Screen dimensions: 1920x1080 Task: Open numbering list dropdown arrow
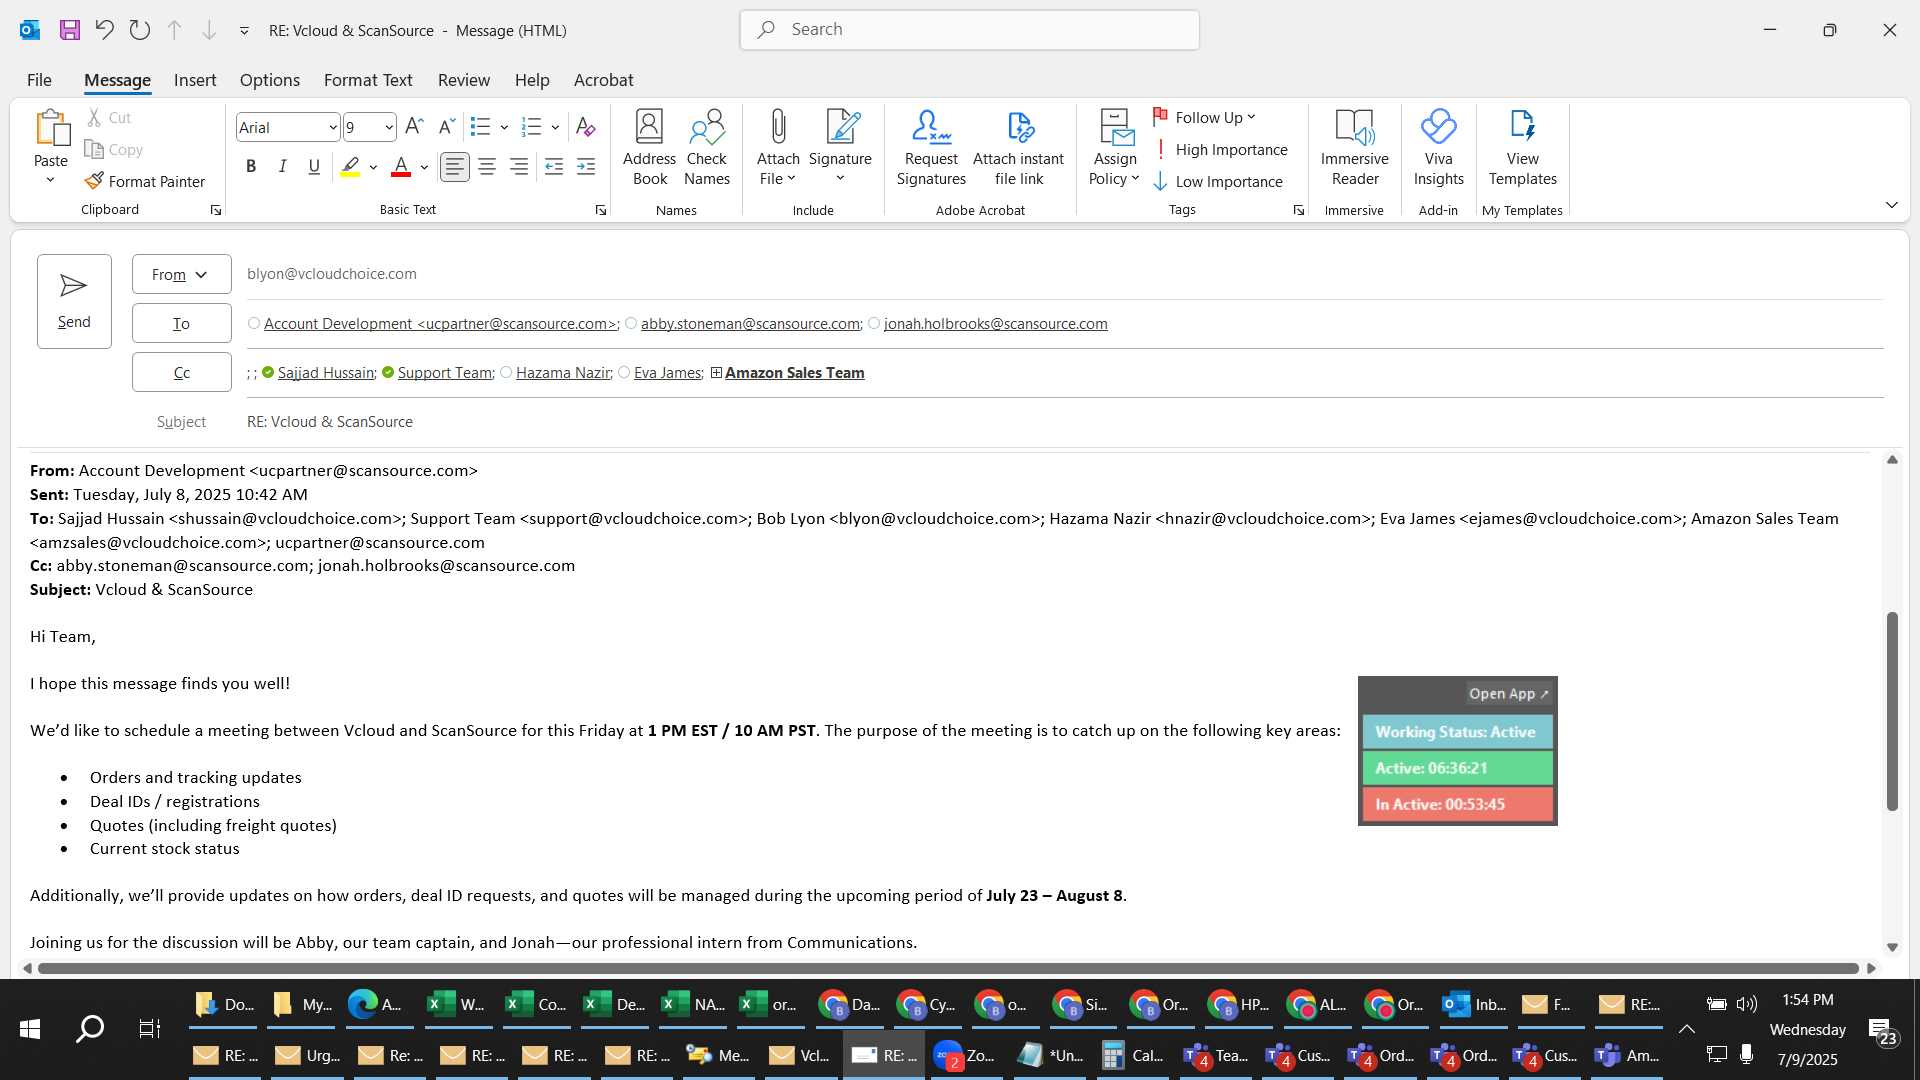tap(555, 128)
